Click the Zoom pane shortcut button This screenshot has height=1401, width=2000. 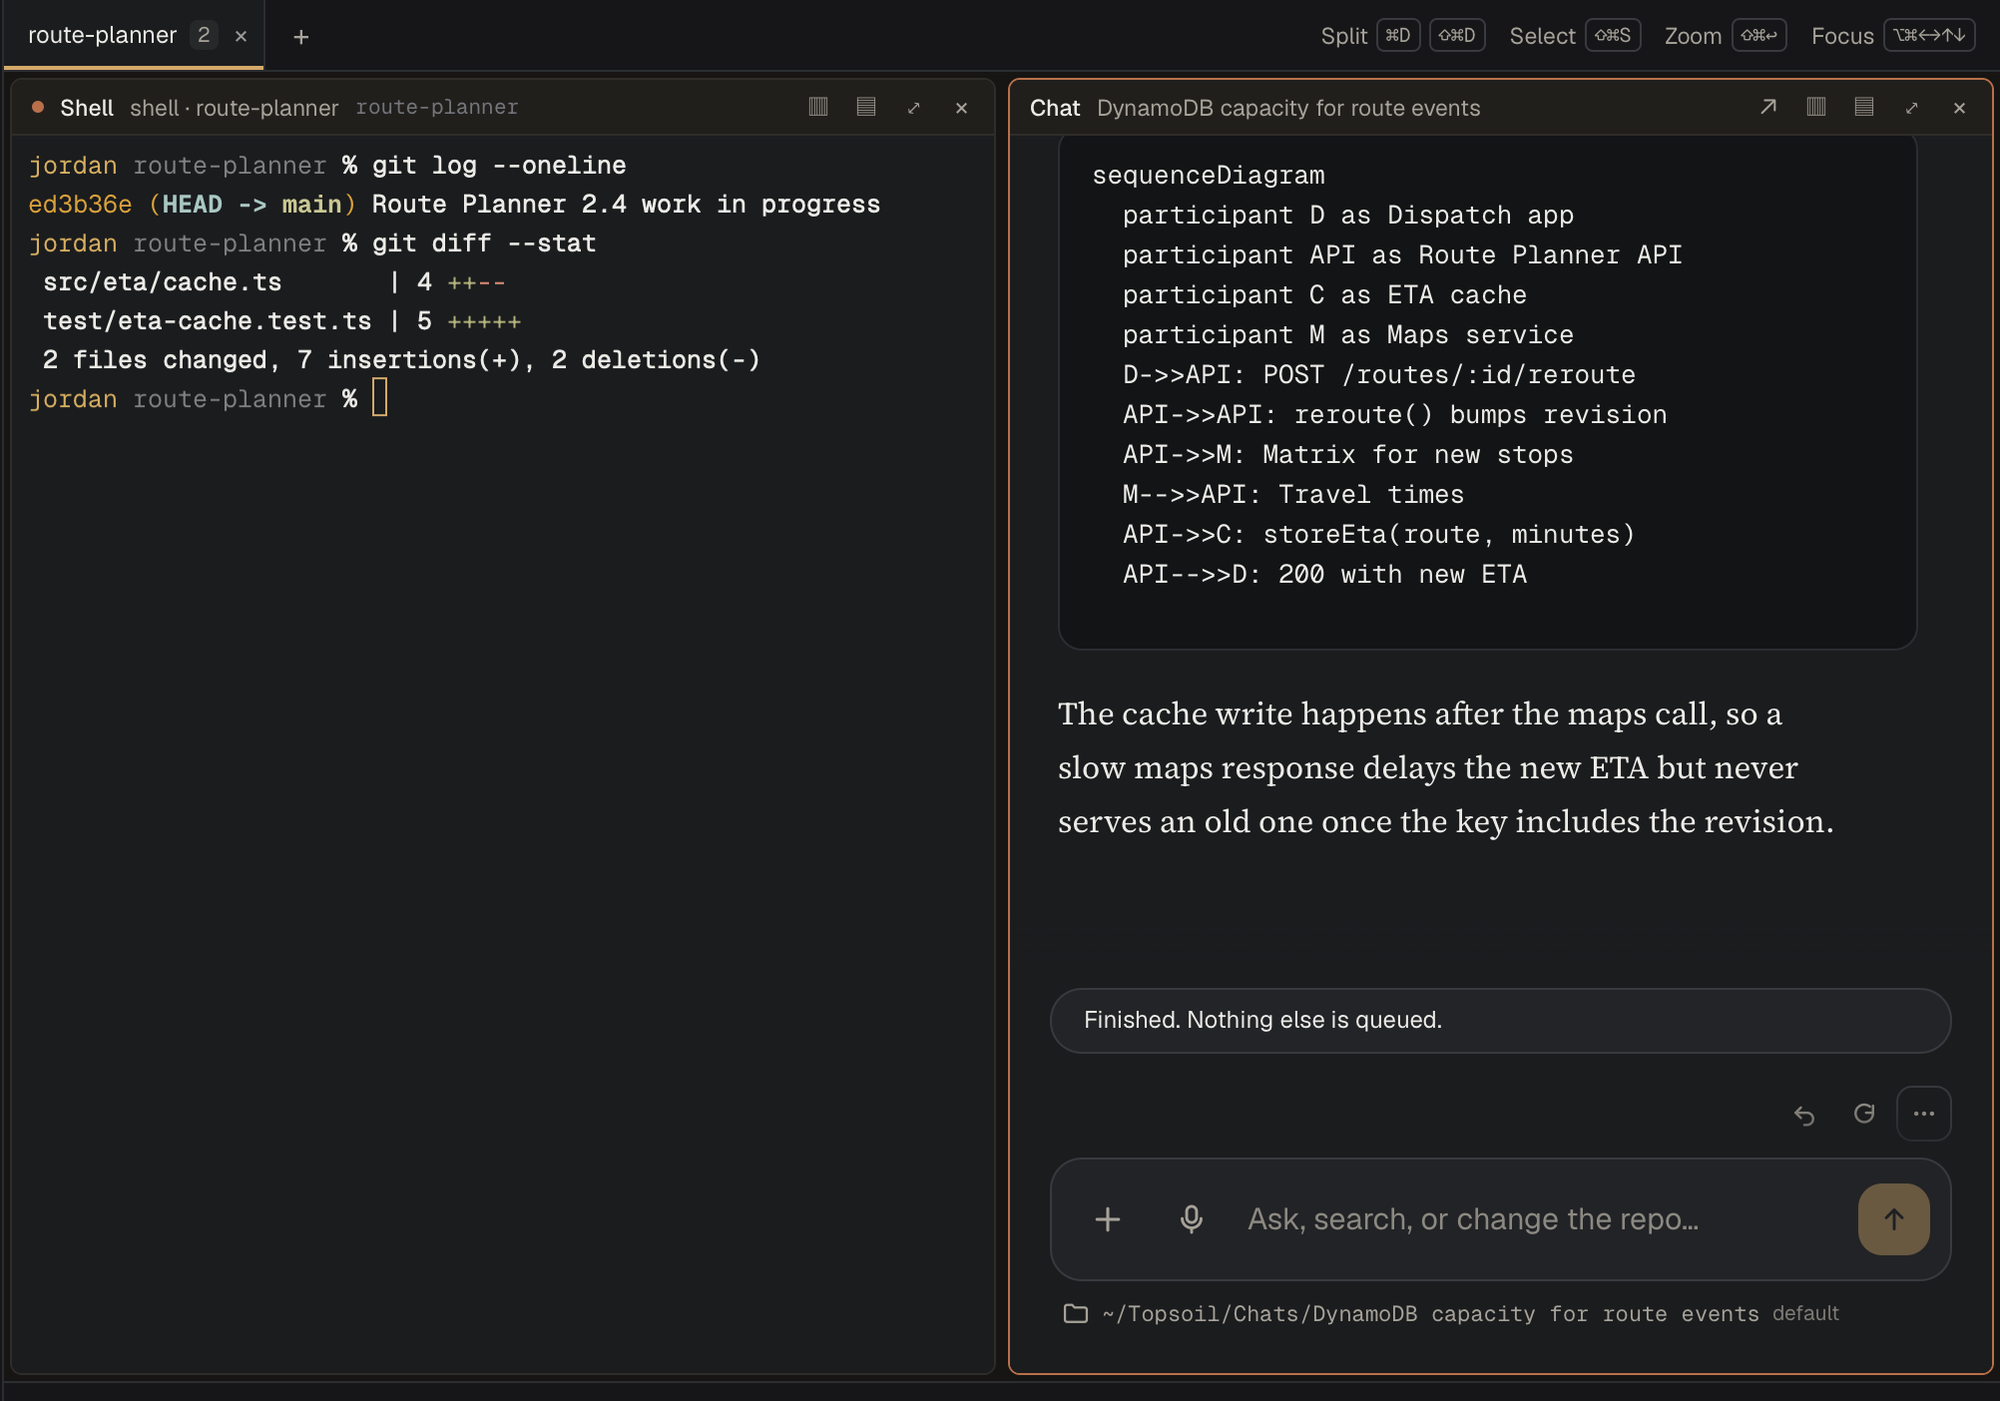point(1759,36)
